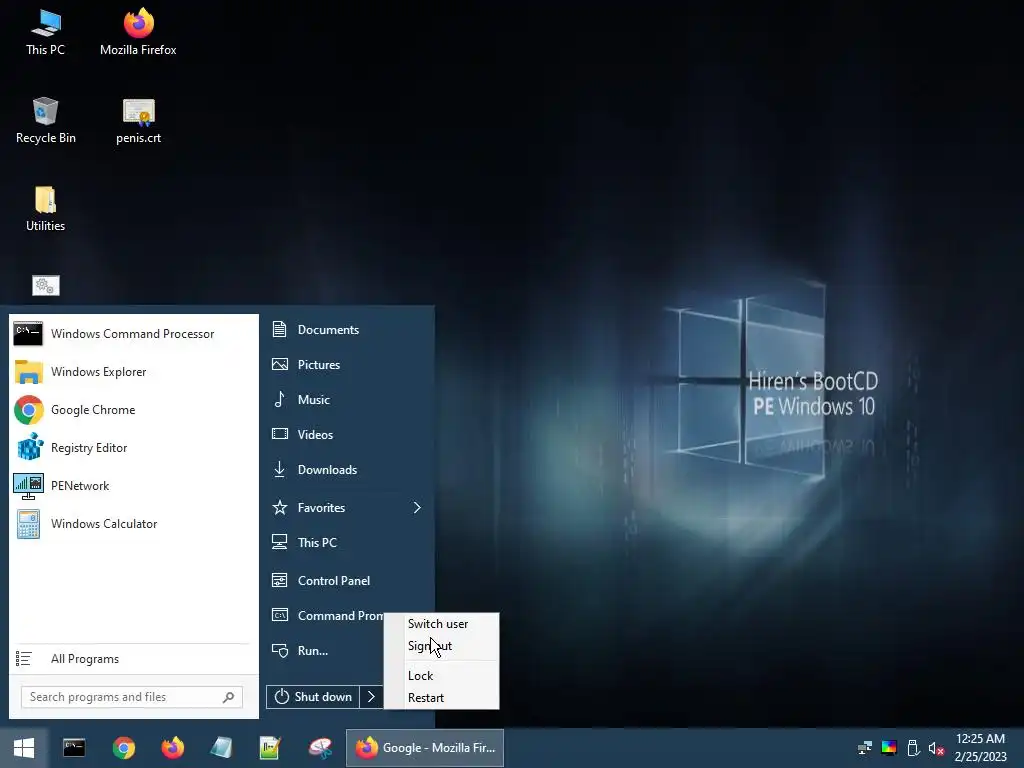Select the .crt certificate file on desktop
Image resolution: width=1024 pixels, height=768 pixels.
tap(138, 121)
